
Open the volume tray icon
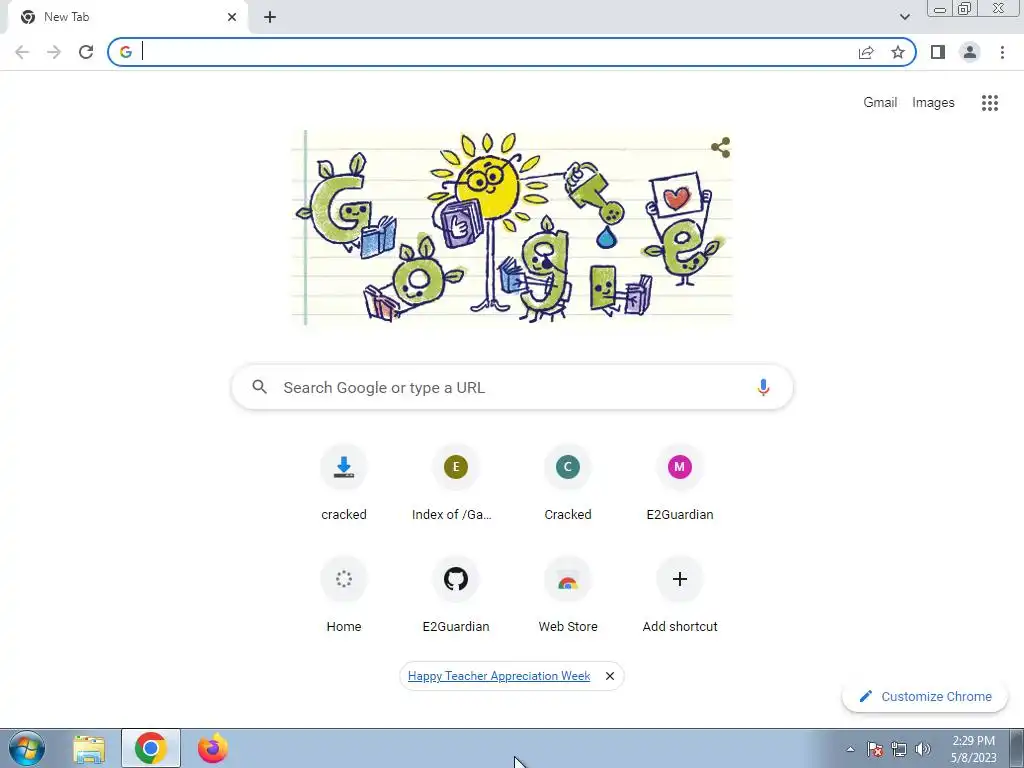[923, 749]
